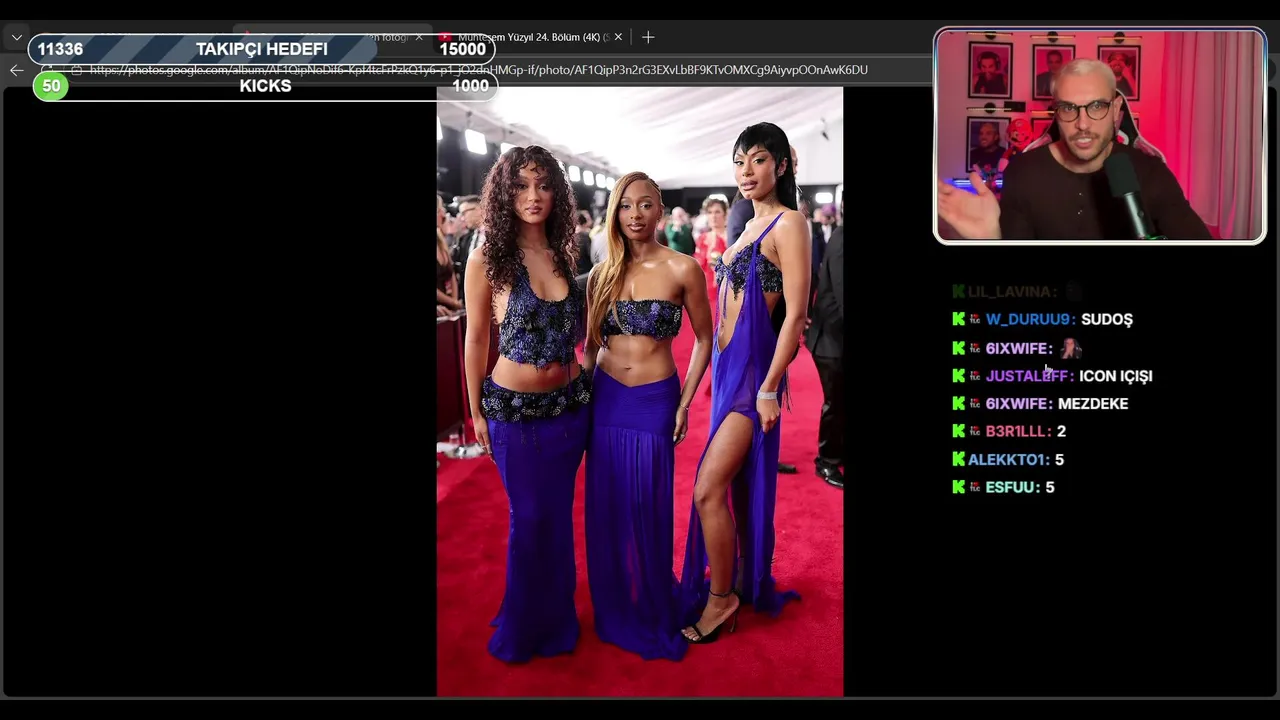The height and width of the screenshot is (720, 1280).
Task: Click the message MEZDEKE
Action: tap(1093, 404)
